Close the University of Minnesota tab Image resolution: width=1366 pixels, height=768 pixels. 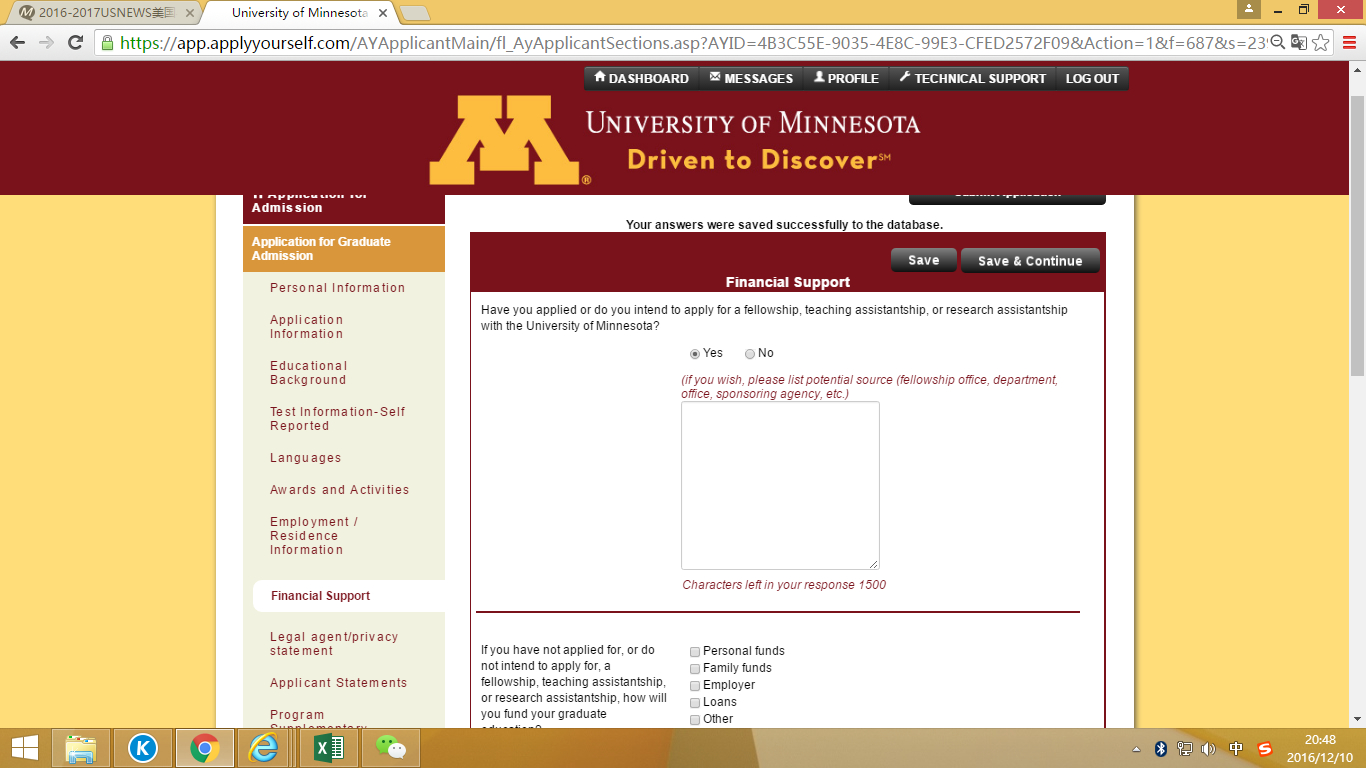pyautogui.click(x=383, y=13)
